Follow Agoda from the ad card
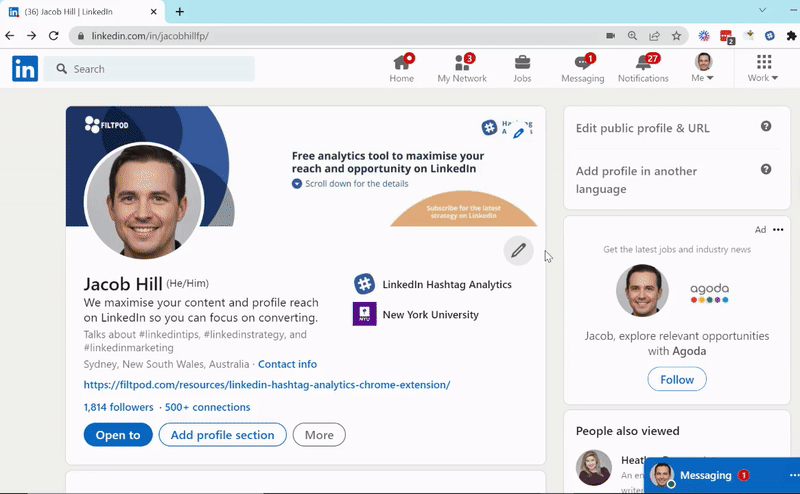 pos(677,379)
